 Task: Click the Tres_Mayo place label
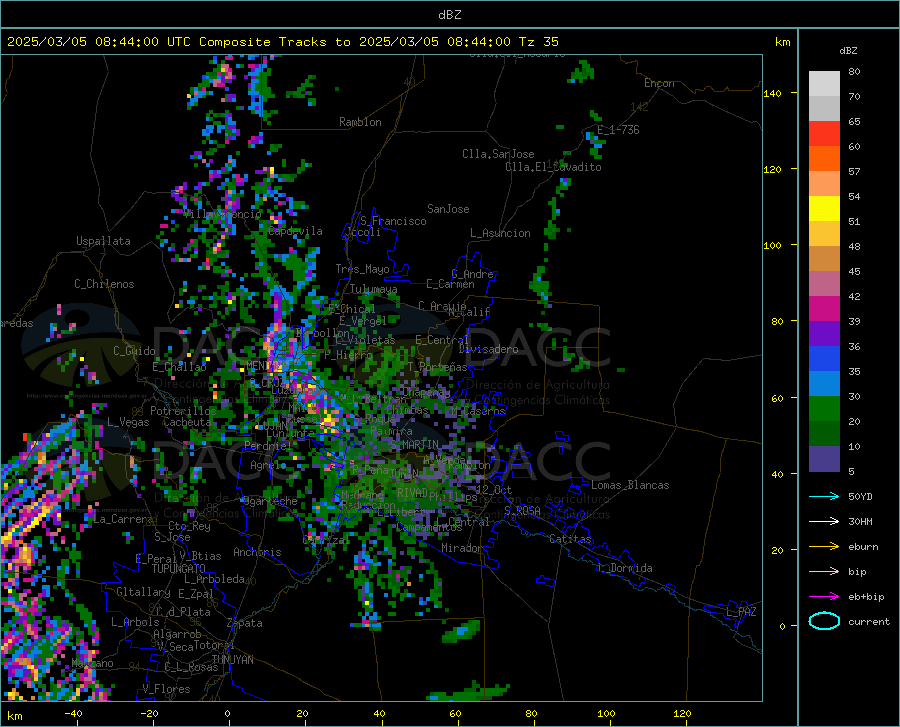(x=362, y=269)
